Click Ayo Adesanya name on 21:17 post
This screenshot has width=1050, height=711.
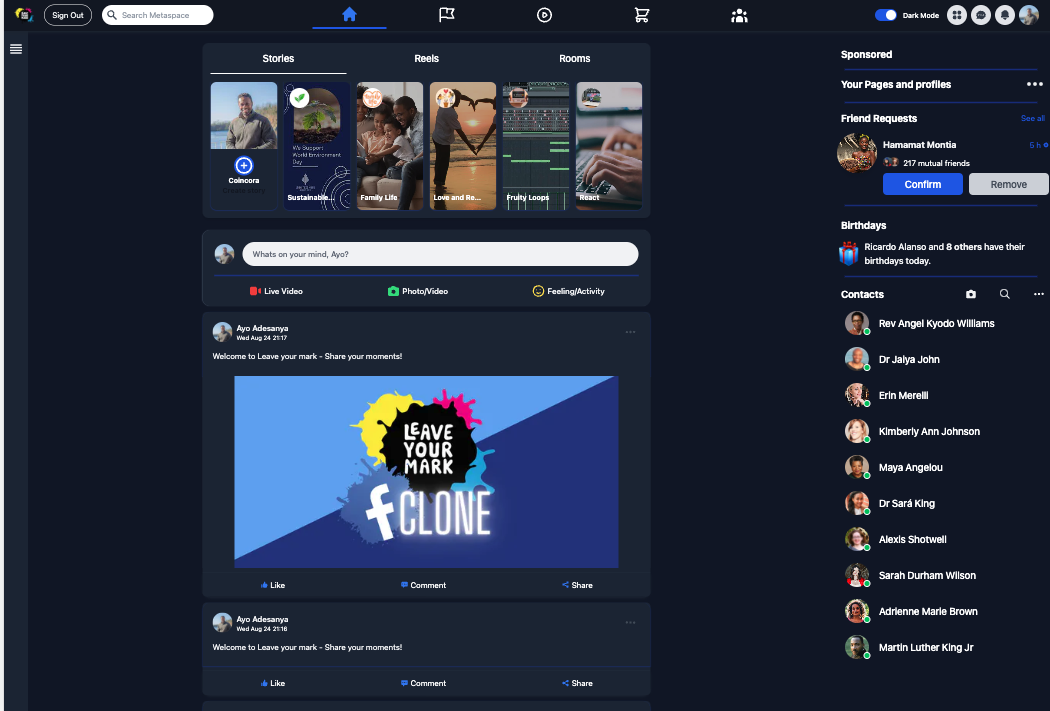(262, 328)
